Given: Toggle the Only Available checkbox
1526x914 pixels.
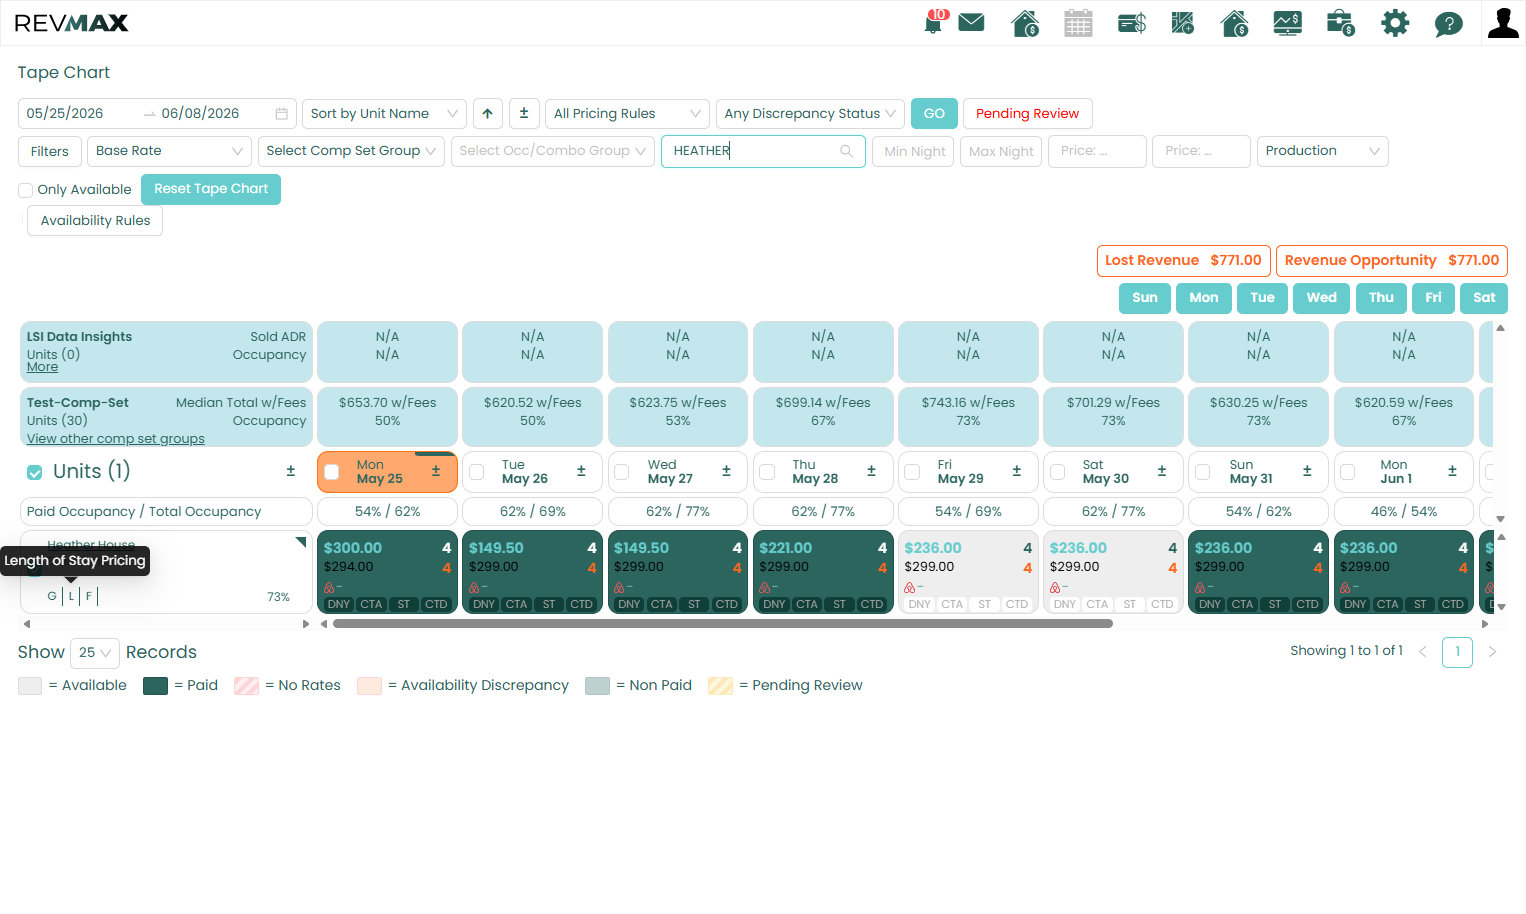Looking at the screenshot, I should (x=26, y=190).
